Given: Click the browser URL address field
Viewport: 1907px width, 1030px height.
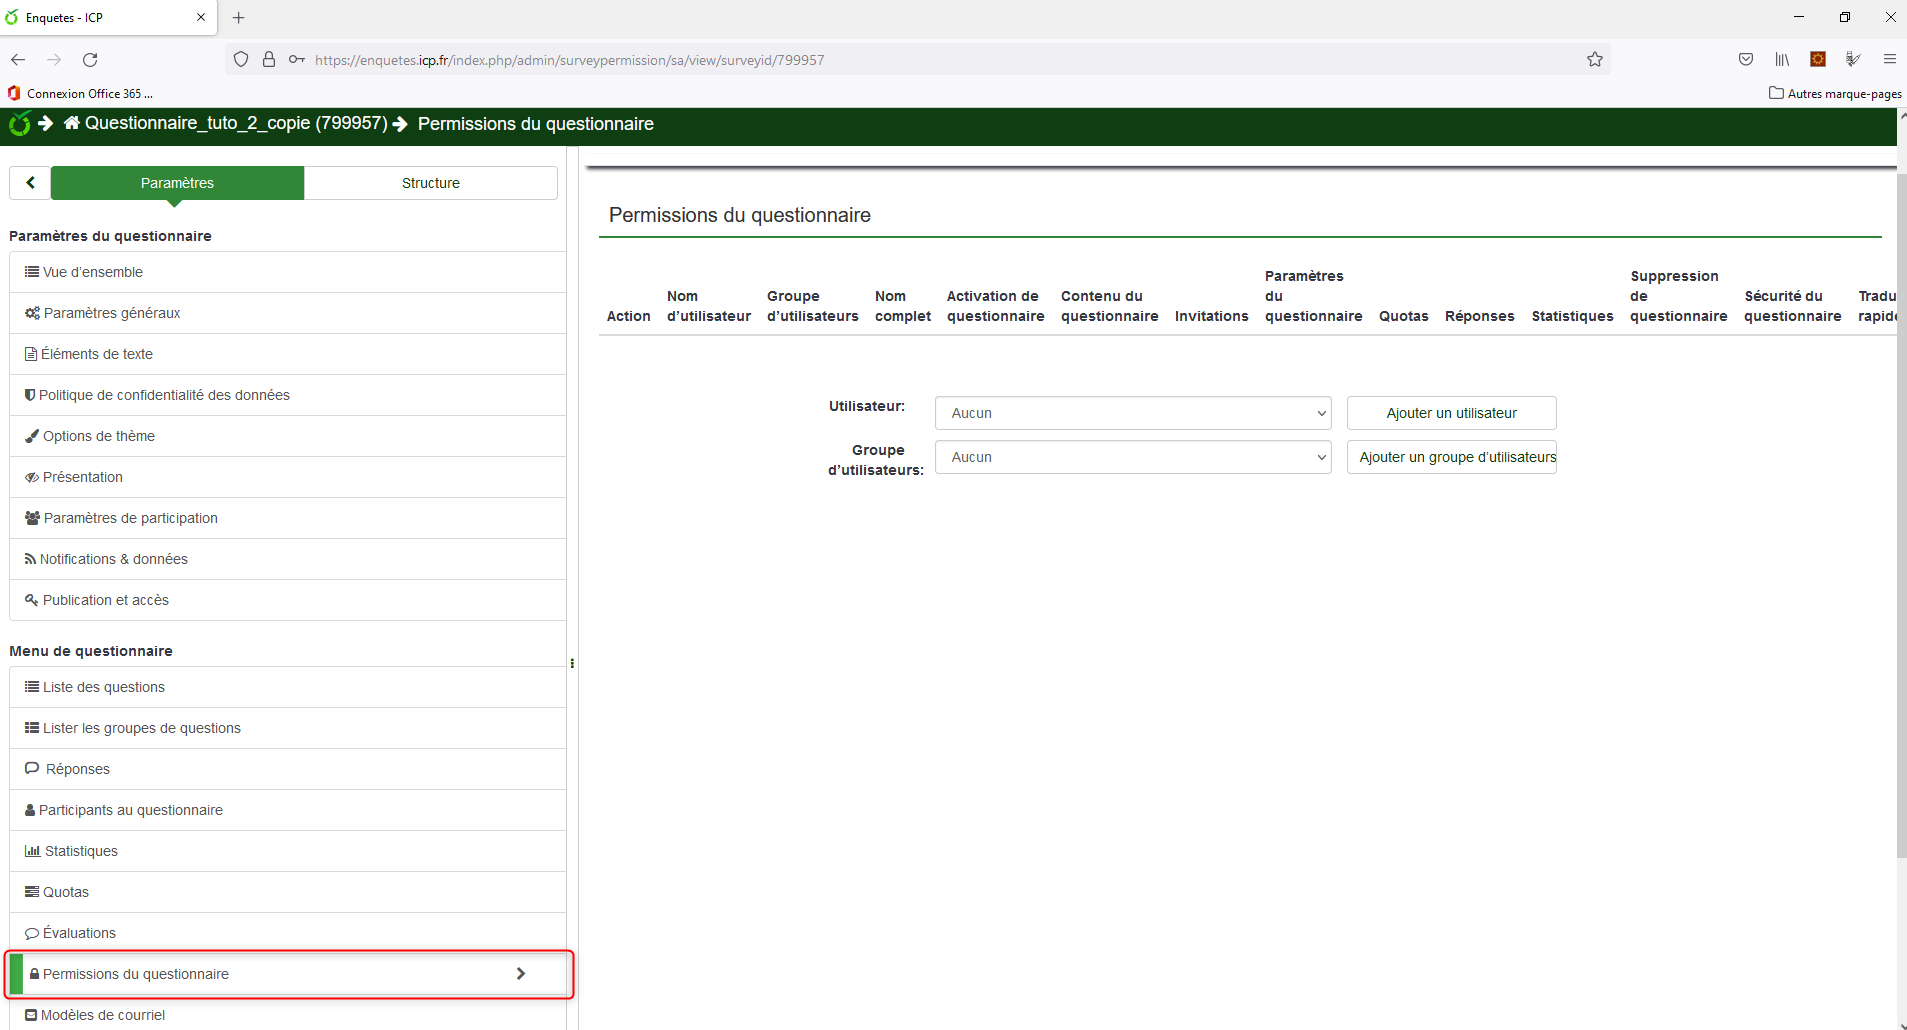Looking at the screenshot, I should tap(900, 60).
